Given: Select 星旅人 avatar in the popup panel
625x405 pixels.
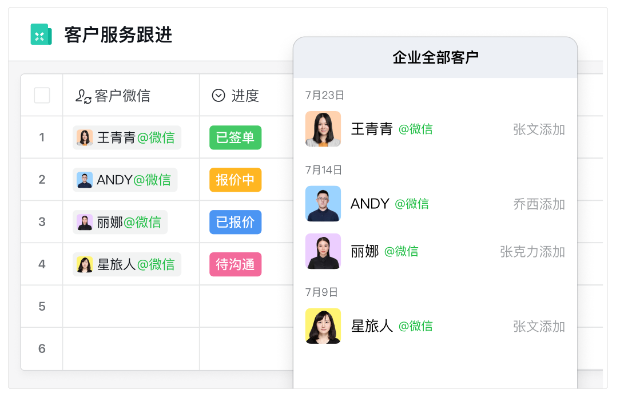Looking at the screenshot, I should coord(323,326).
